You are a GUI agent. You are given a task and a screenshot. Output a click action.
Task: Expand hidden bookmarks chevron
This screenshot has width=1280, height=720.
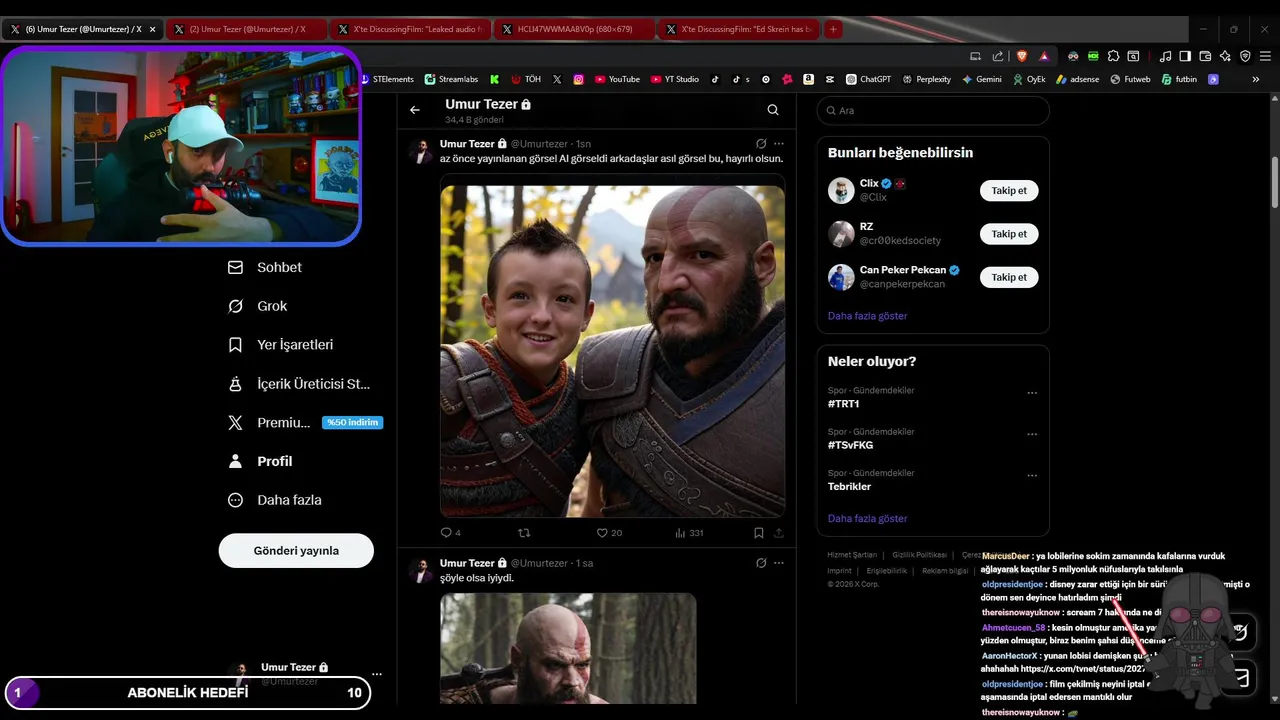(1255, 79)
